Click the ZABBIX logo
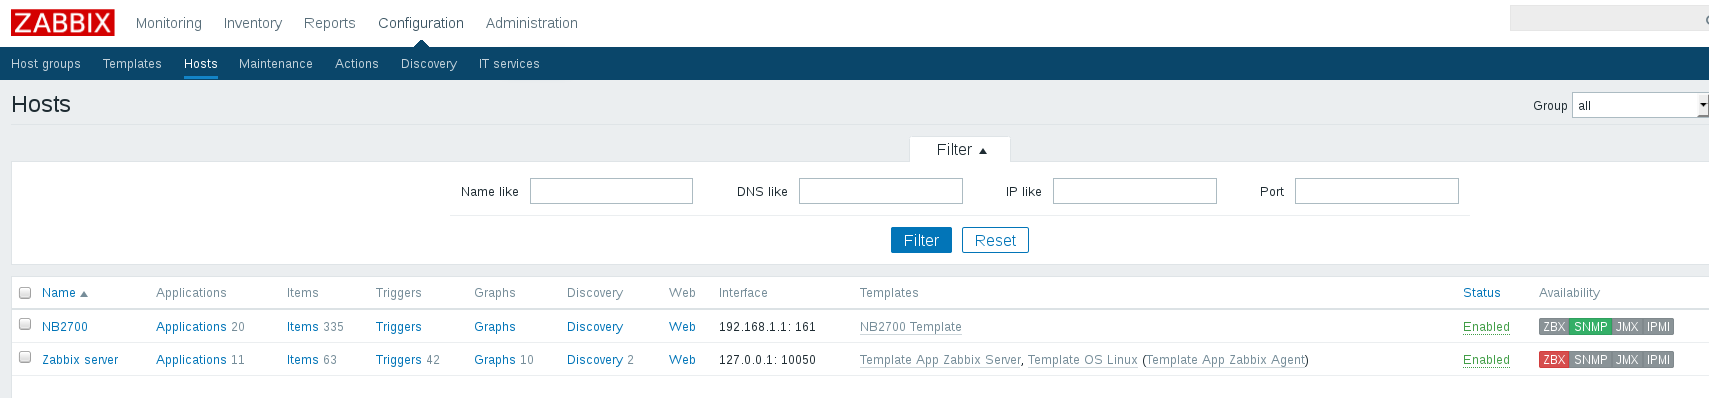 pos(63,22)
